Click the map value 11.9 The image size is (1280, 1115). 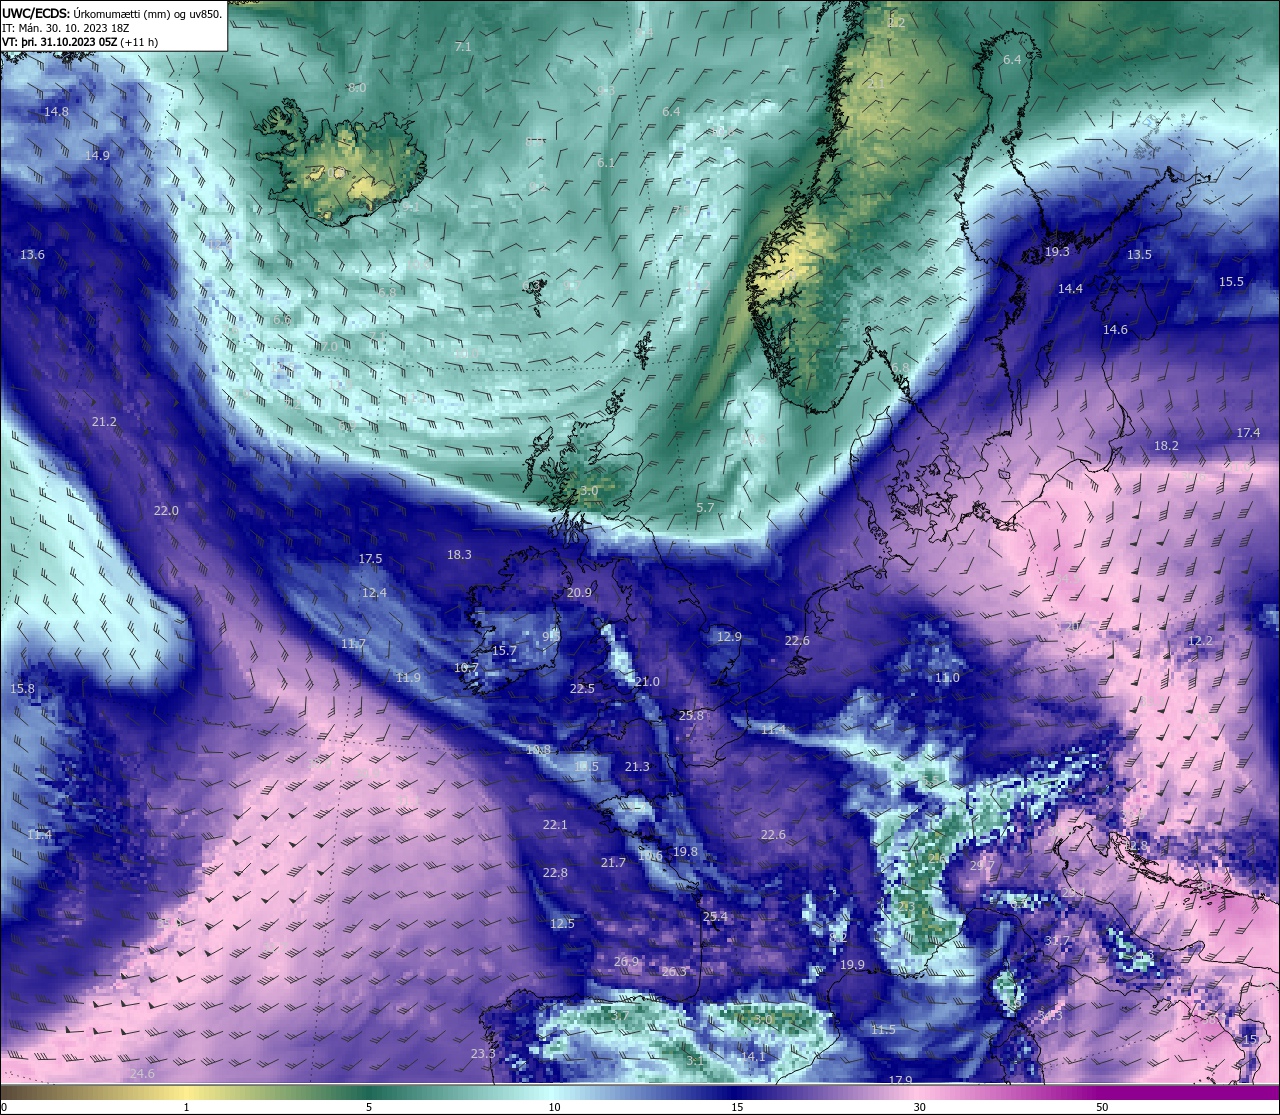(408, 678)
